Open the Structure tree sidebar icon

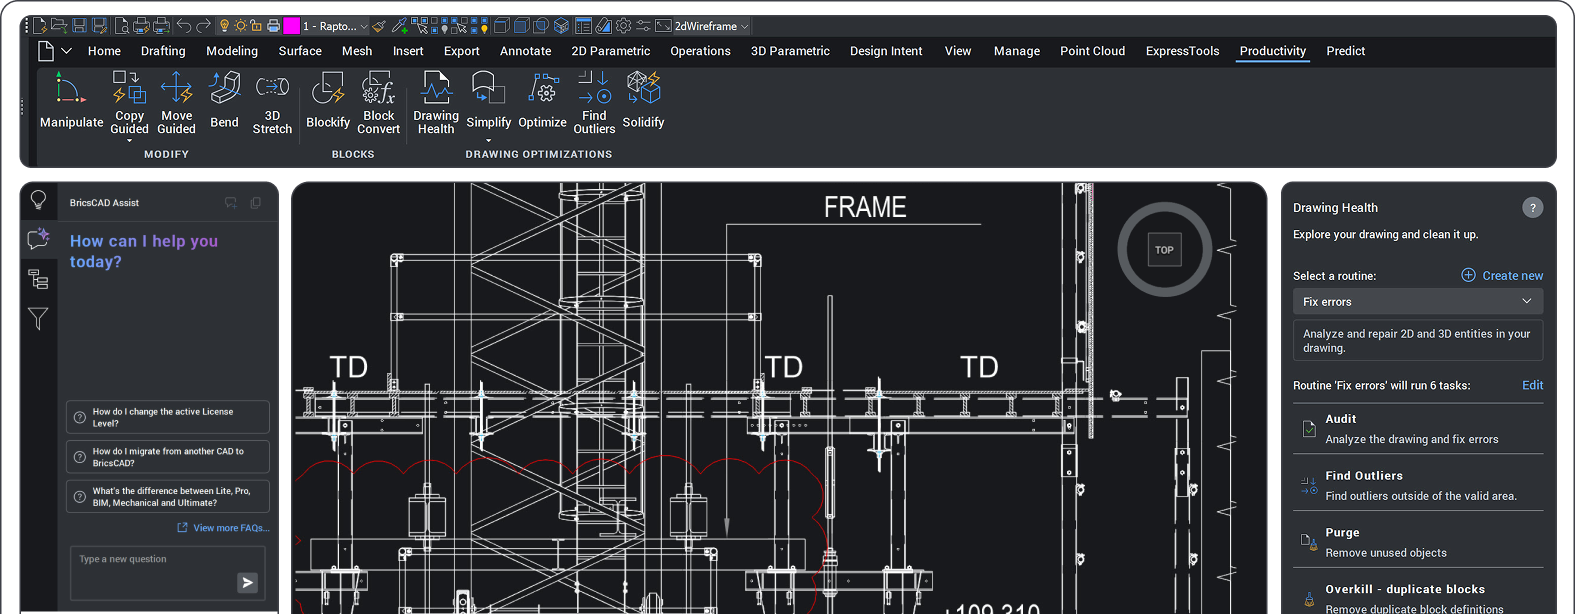coord(38,279)
